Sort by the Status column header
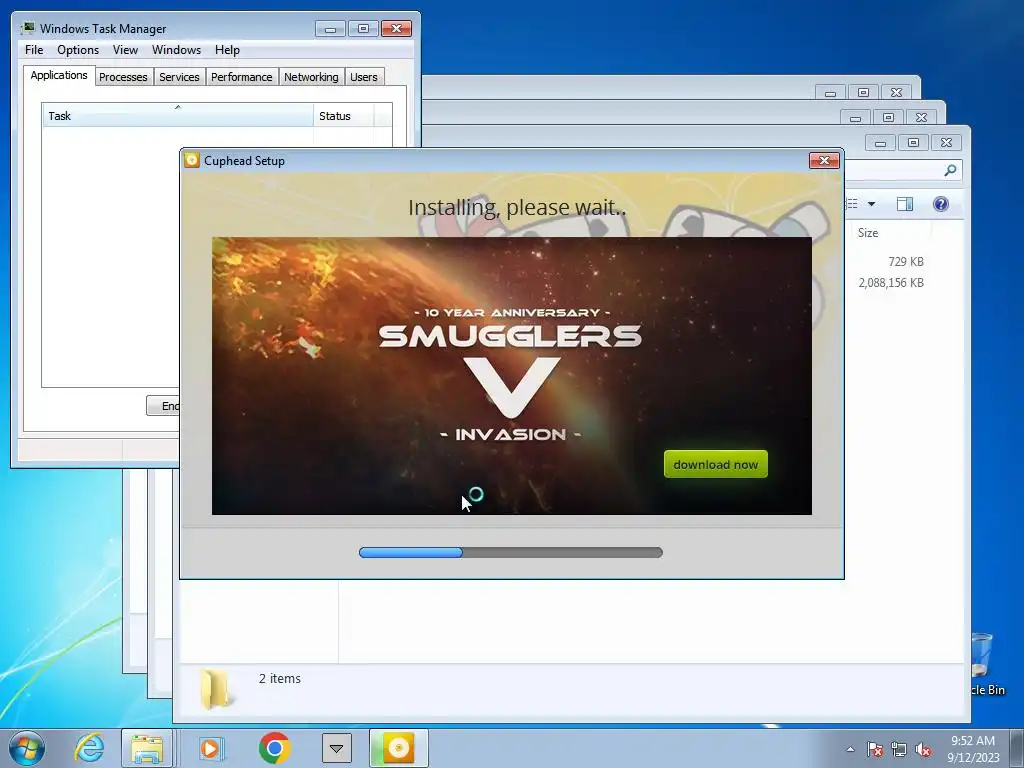 344,116
